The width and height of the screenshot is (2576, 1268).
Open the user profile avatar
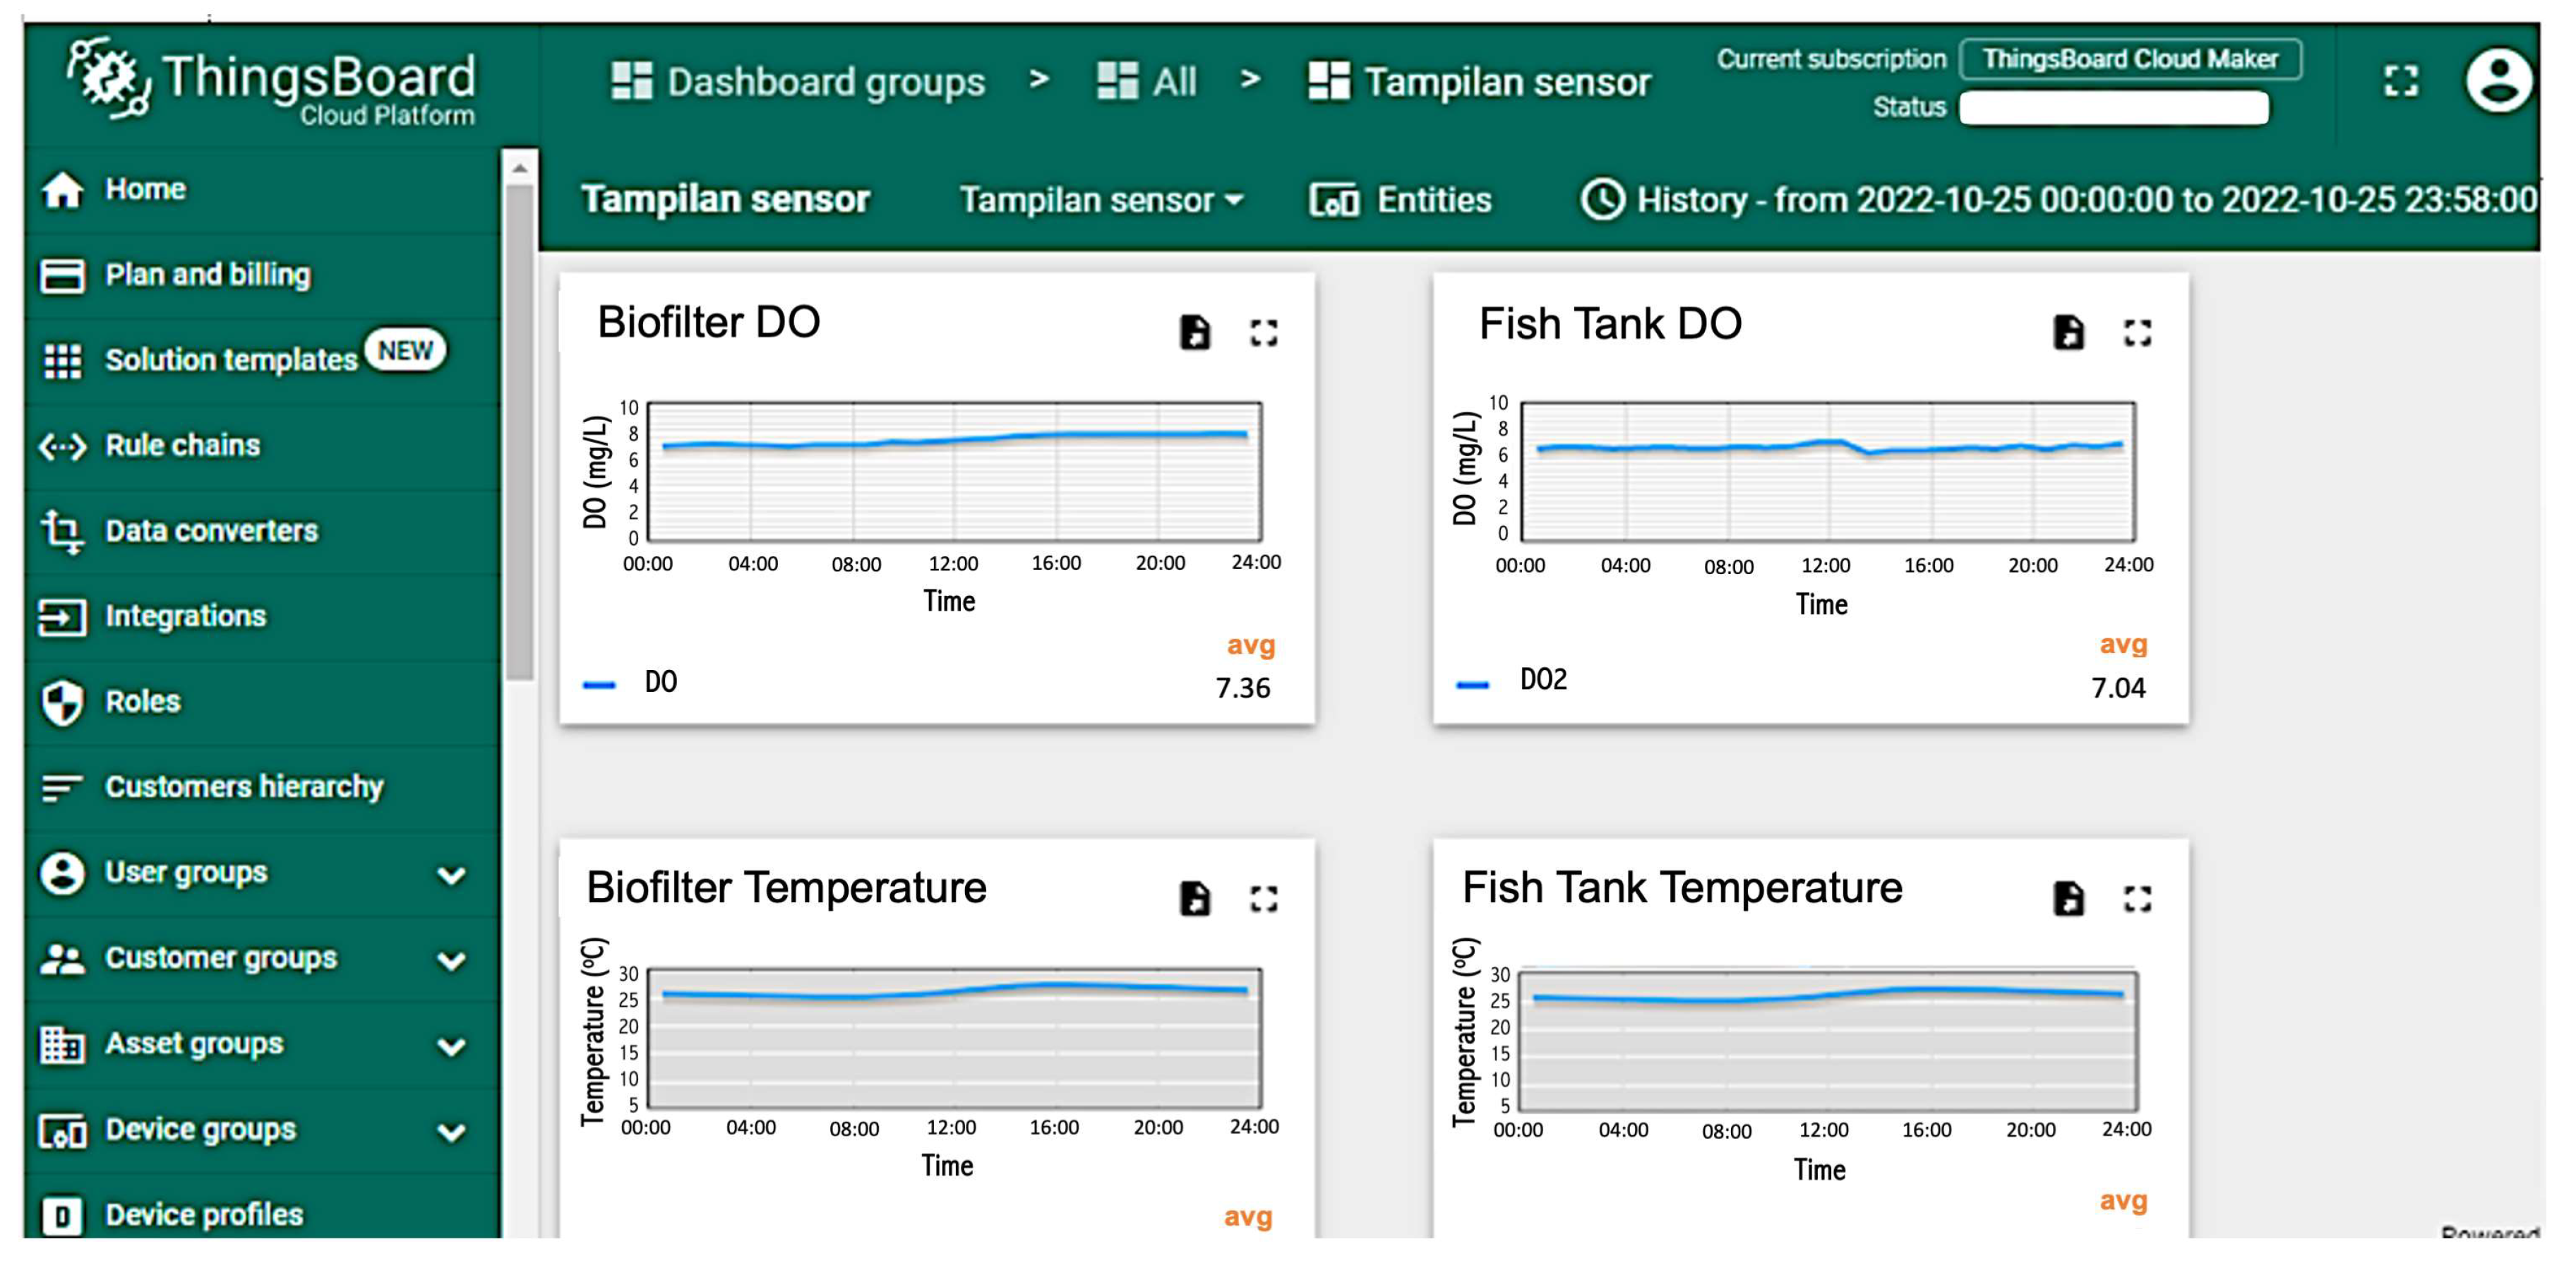[2498, 80]
